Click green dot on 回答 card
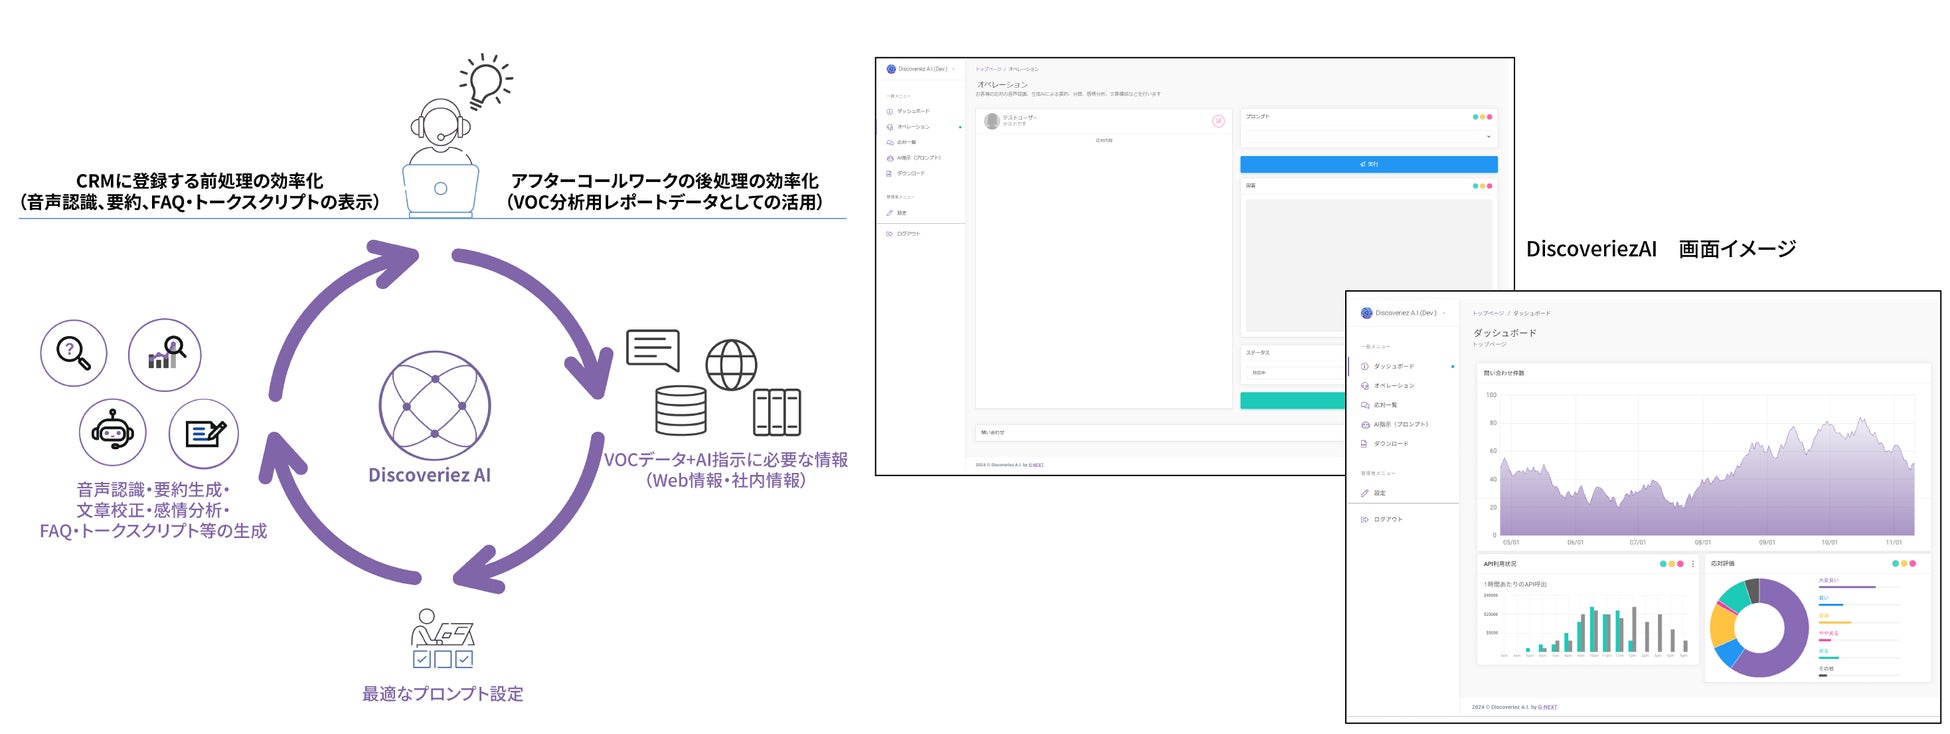This screenshot has width=1950, height=734. point(1475,186)
